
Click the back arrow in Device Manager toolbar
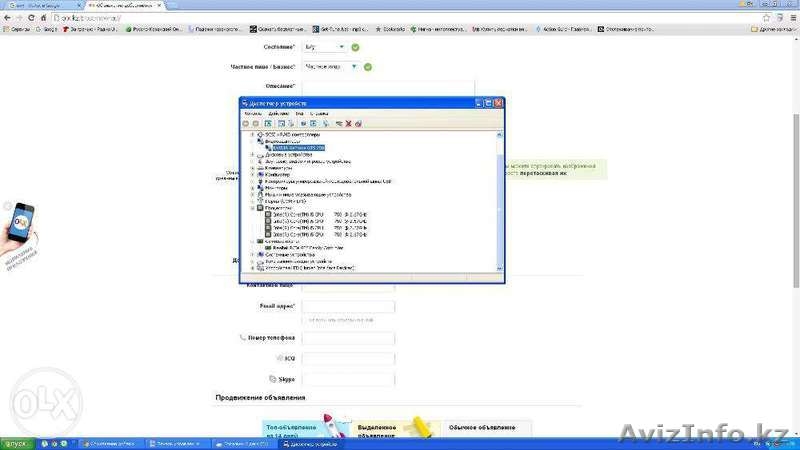pos(246,123)
